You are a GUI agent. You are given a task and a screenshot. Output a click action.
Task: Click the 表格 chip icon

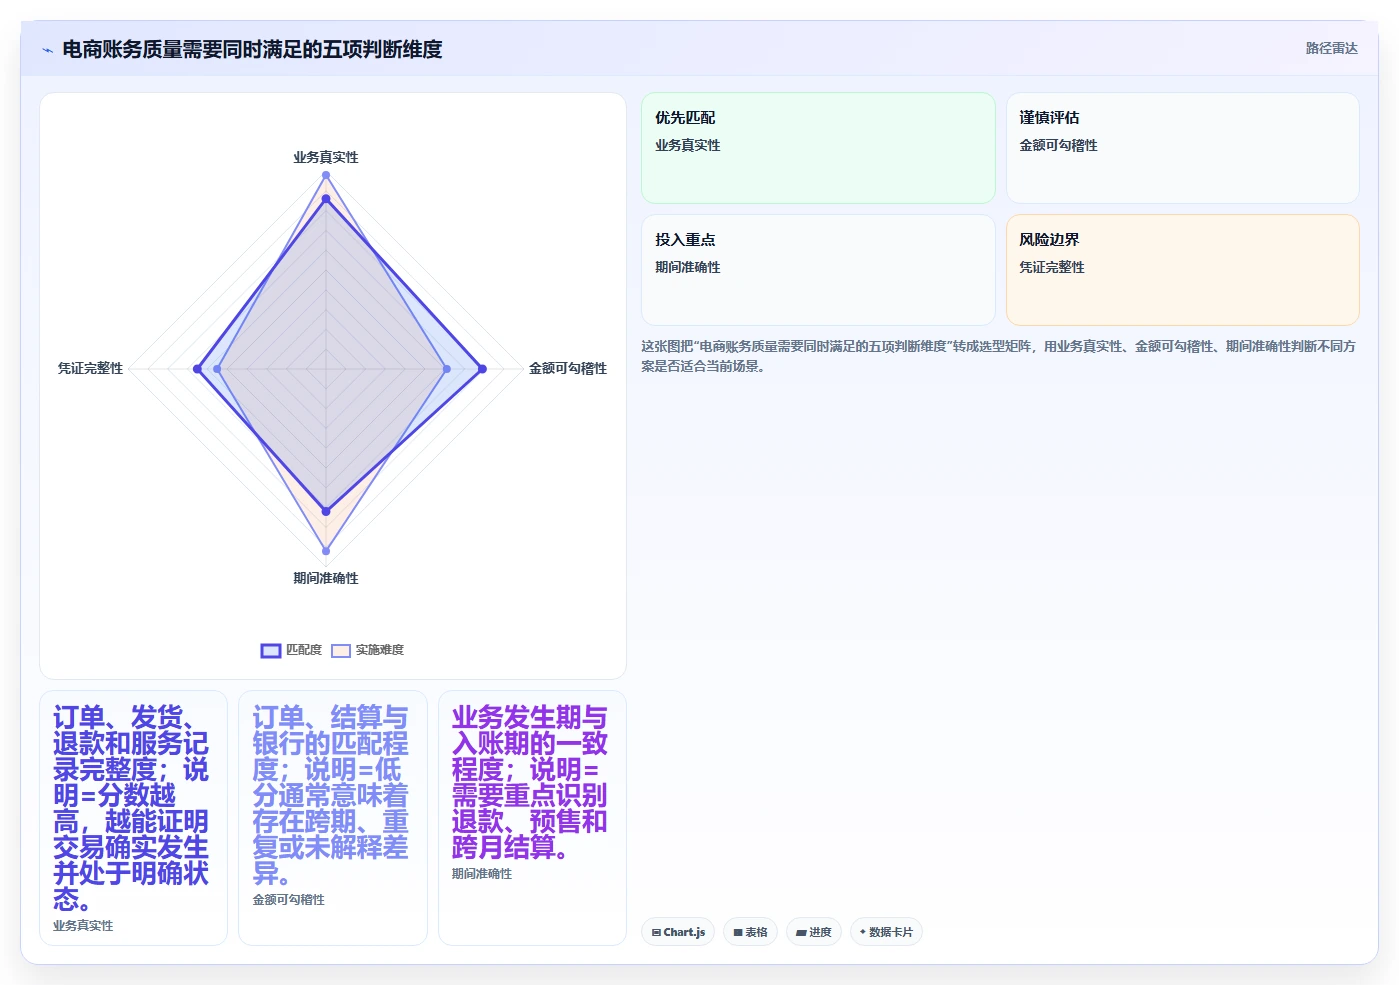[738, 932]
